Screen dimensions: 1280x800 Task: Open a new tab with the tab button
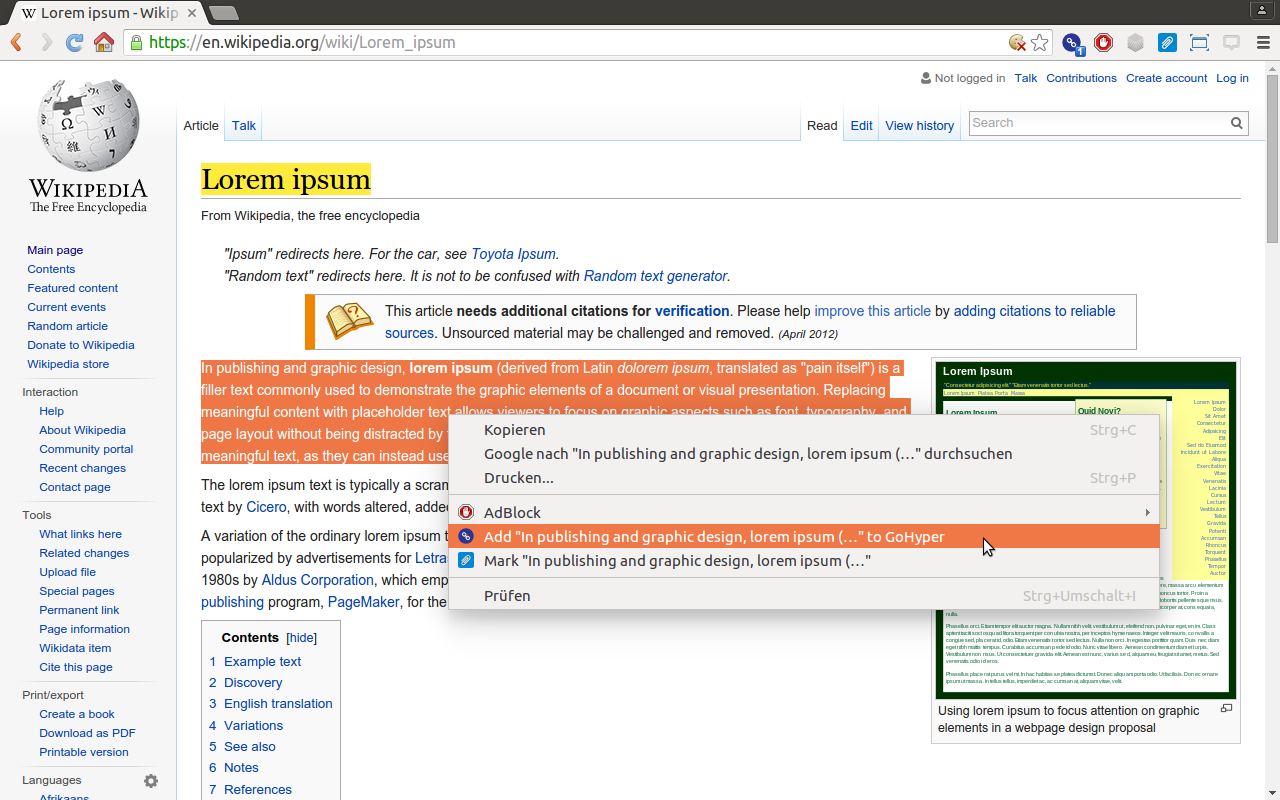pyautogui.click(x=224, y=13)
